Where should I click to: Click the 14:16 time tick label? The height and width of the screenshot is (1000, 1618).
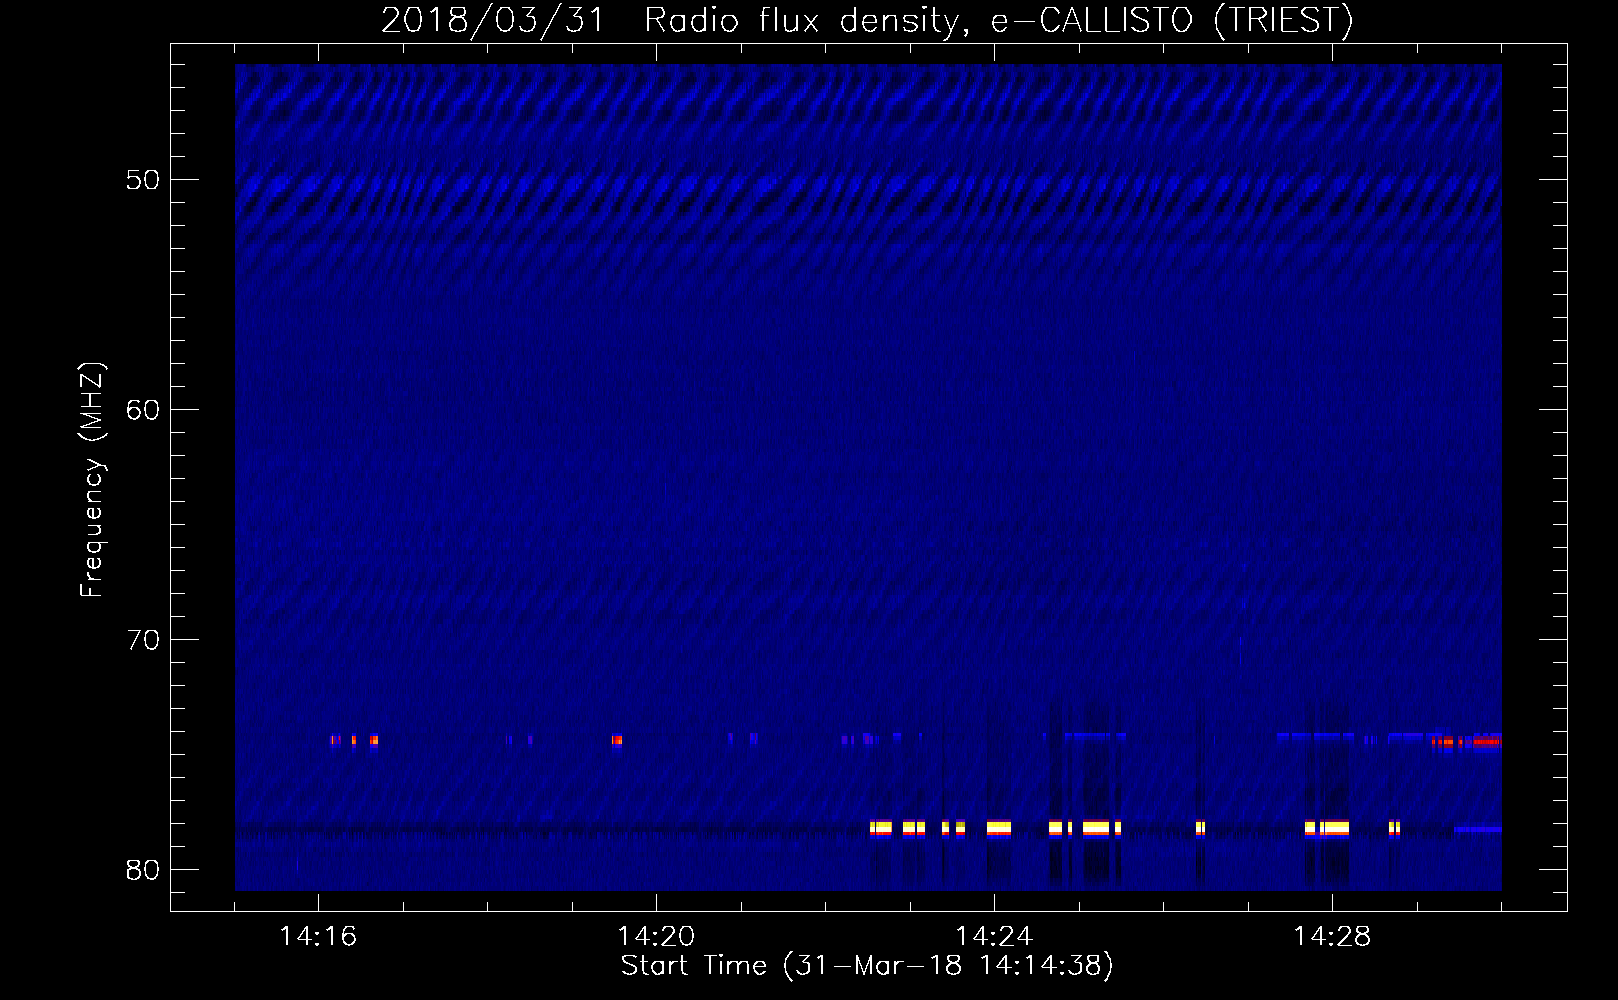(319, 937)
